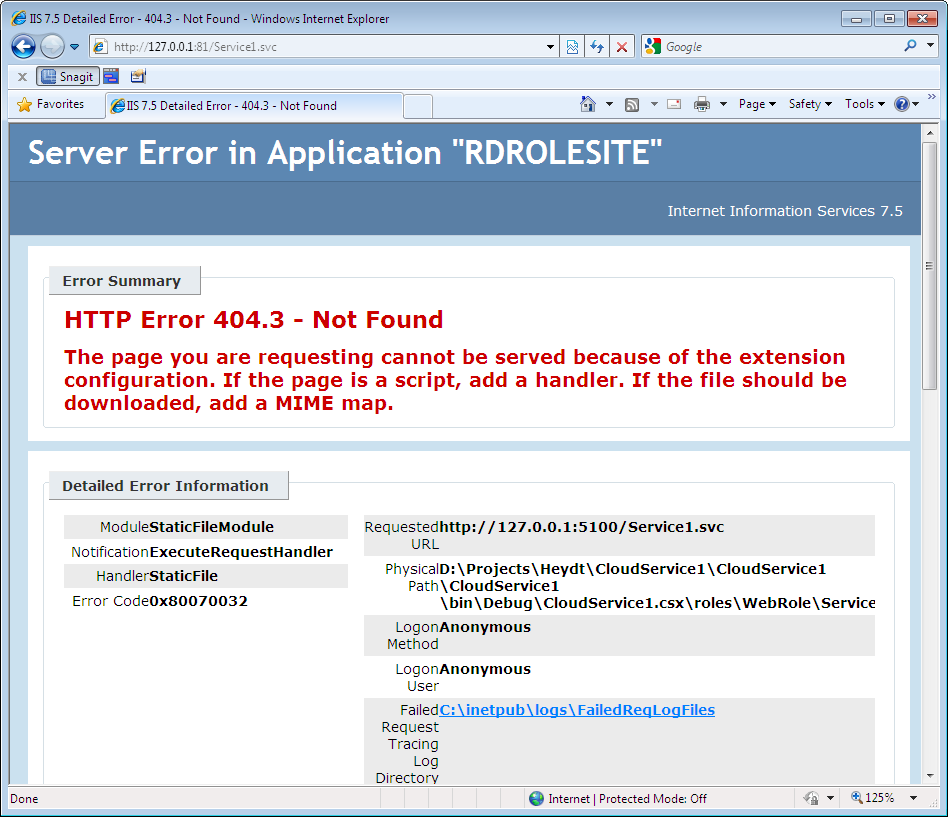948x817 pixels.
Task: Expand the Help dropdown arrow
Action: [x=915, y=104]
